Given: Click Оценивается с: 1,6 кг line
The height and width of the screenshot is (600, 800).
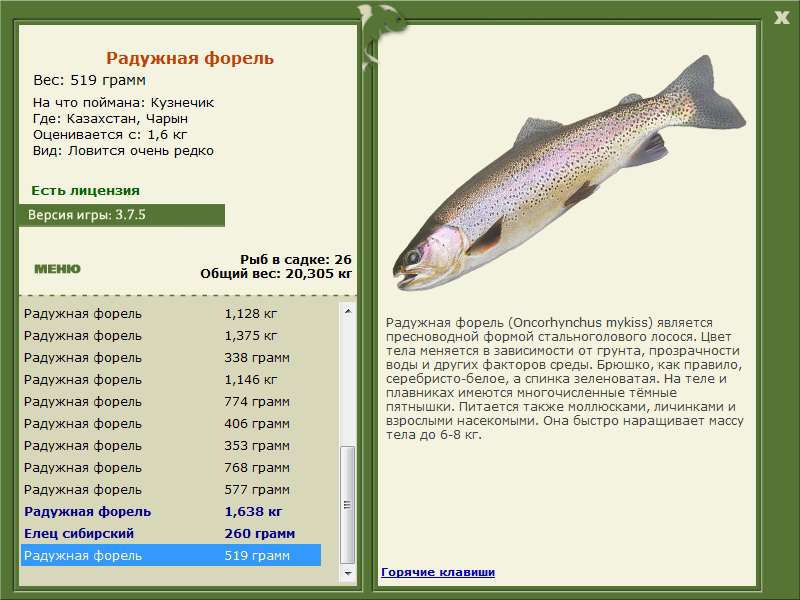Looking at the screenshot, I should click(110, 135).
